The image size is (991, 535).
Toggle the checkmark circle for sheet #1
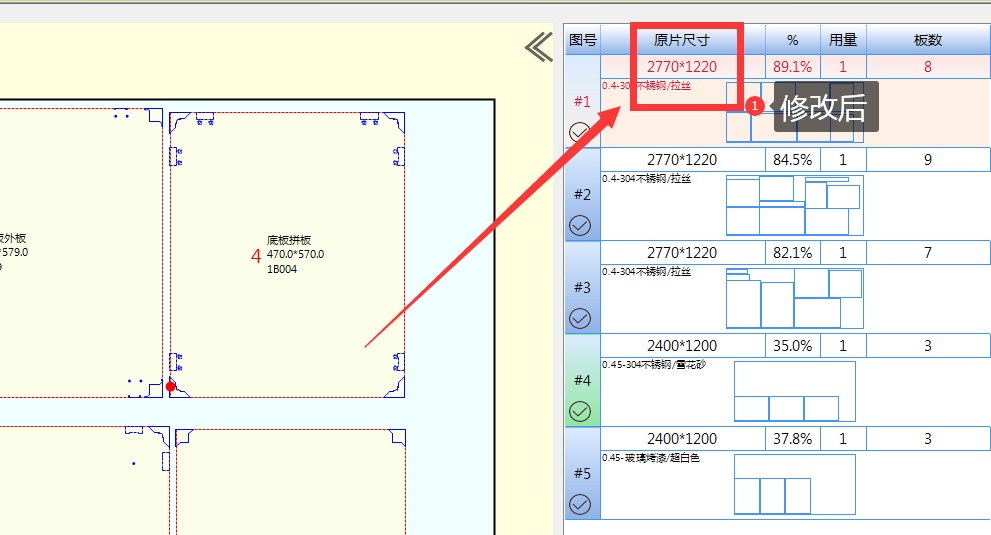click(x=580, y=132)
